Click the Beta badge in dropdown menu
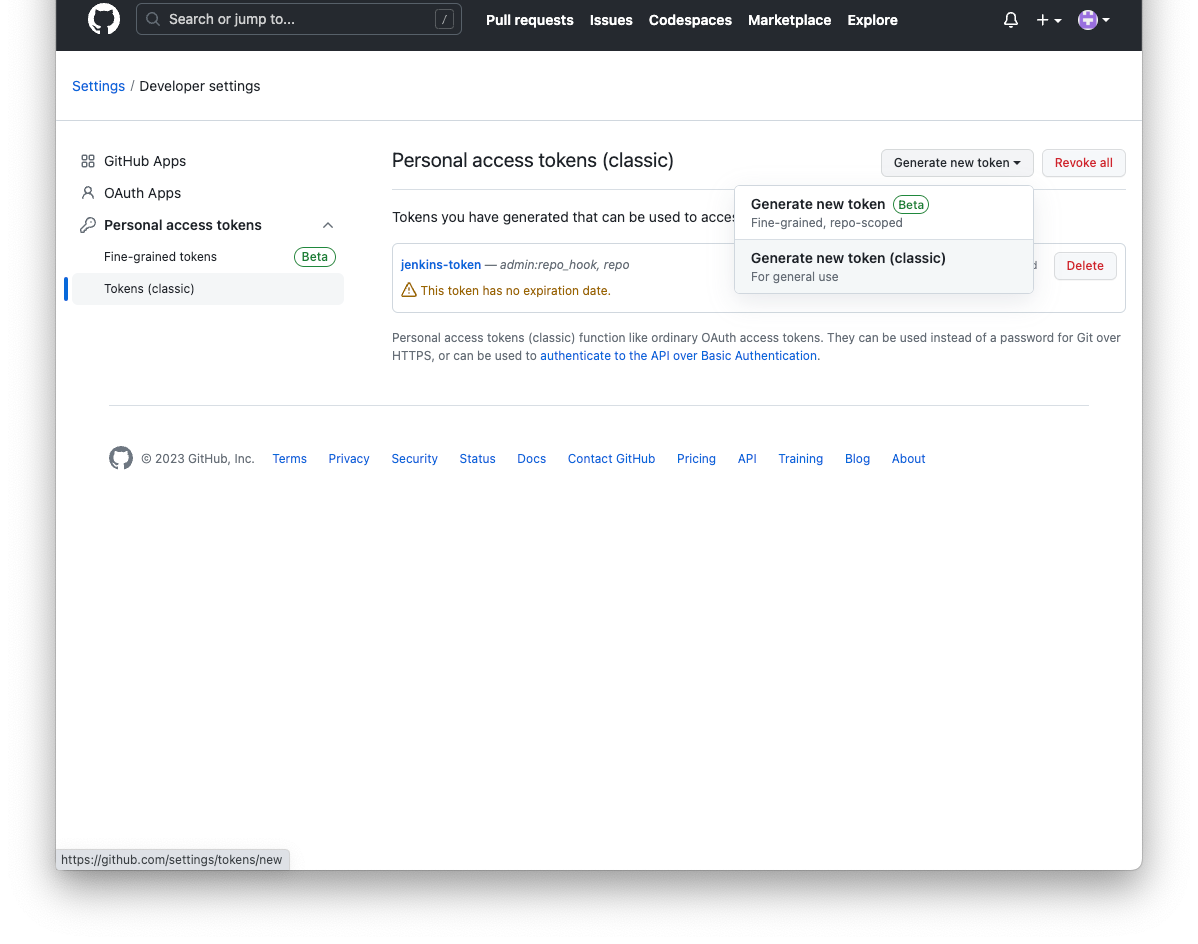 911,205
